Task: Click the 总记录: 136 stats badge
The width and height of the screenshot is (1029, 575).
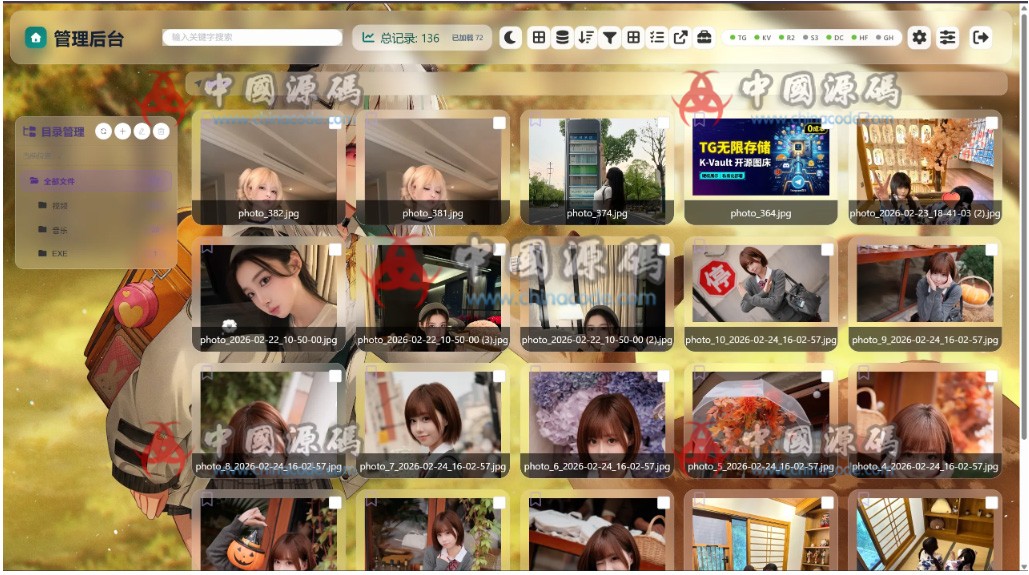Action: point(423,38)
